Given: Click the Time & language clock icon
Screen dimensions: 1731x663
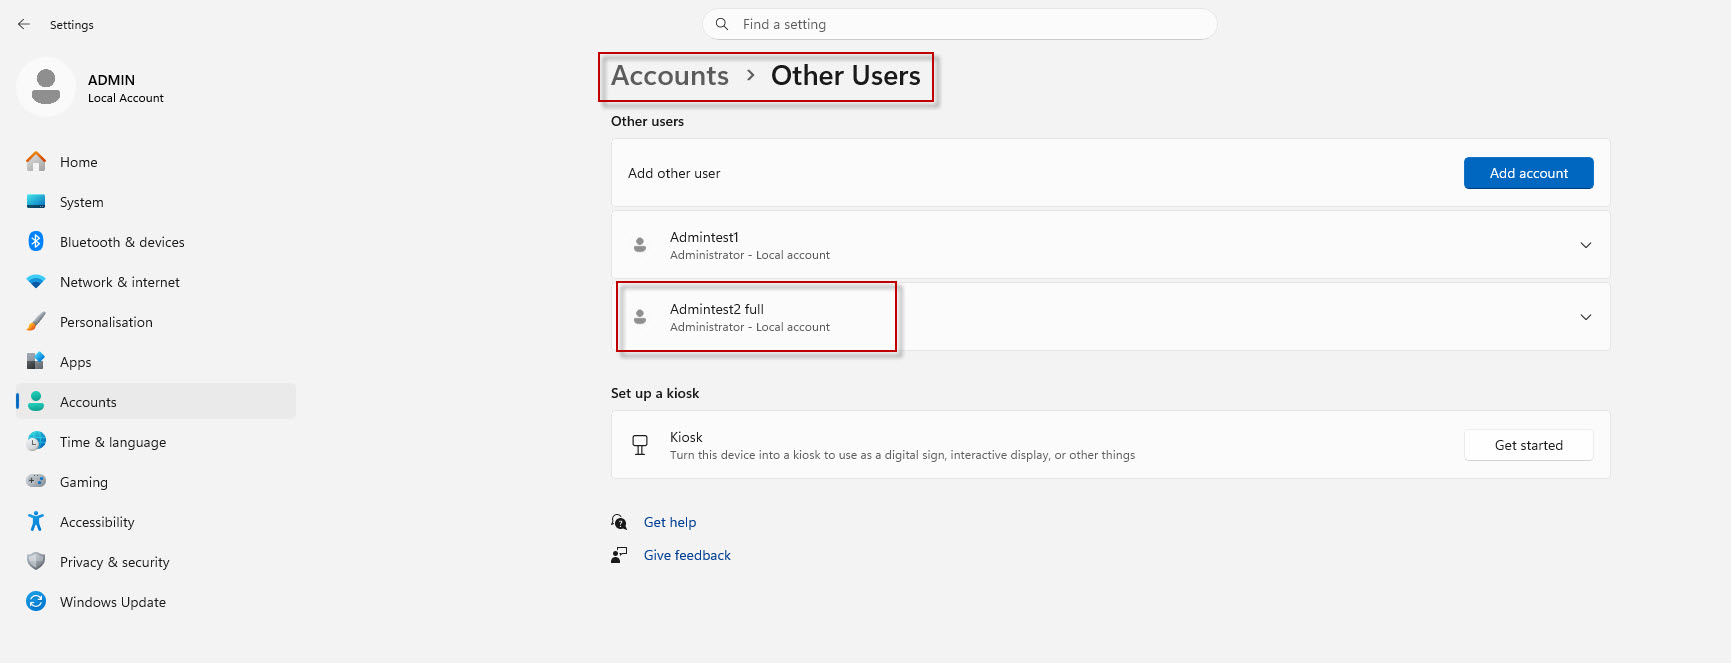Looking at the screenshot, I should click(36, 441).
